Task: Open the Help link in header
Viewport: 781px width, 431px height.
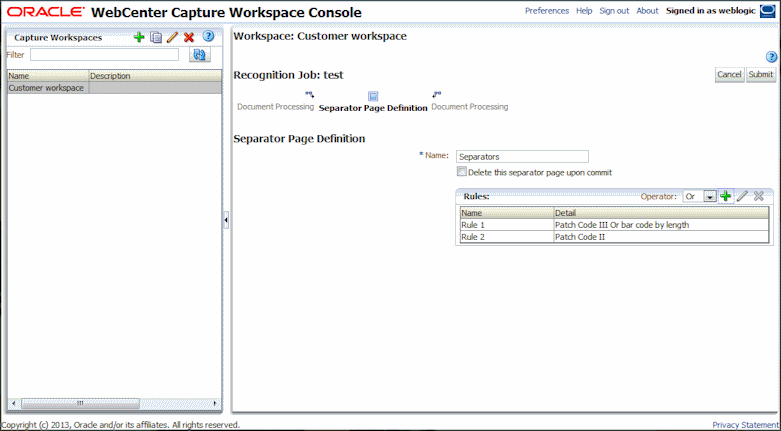Action: (x=584, y=10)
